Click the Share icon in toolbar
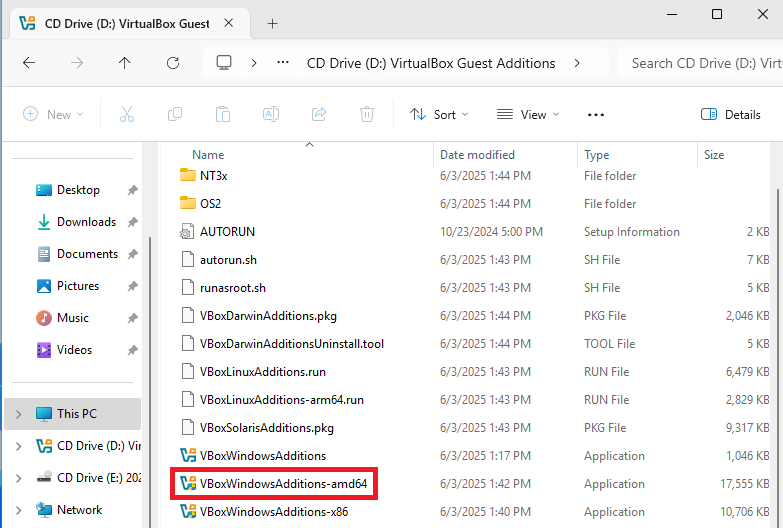 (x=319, y=114)
